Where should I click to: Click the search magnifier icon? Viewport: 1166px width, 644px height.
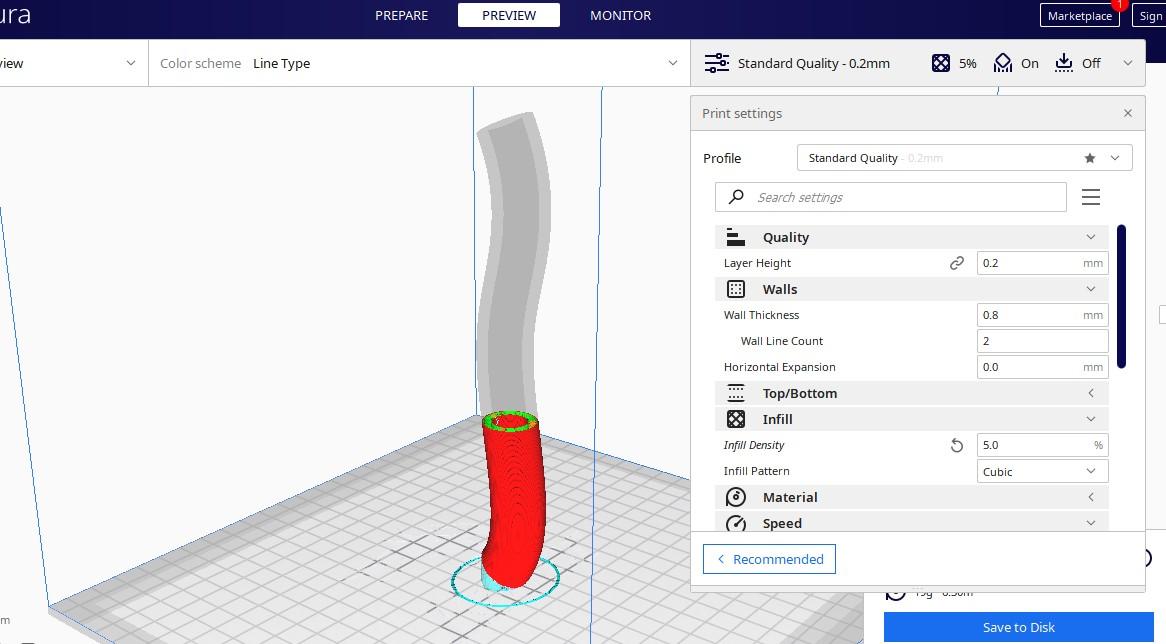pos(735,197)
